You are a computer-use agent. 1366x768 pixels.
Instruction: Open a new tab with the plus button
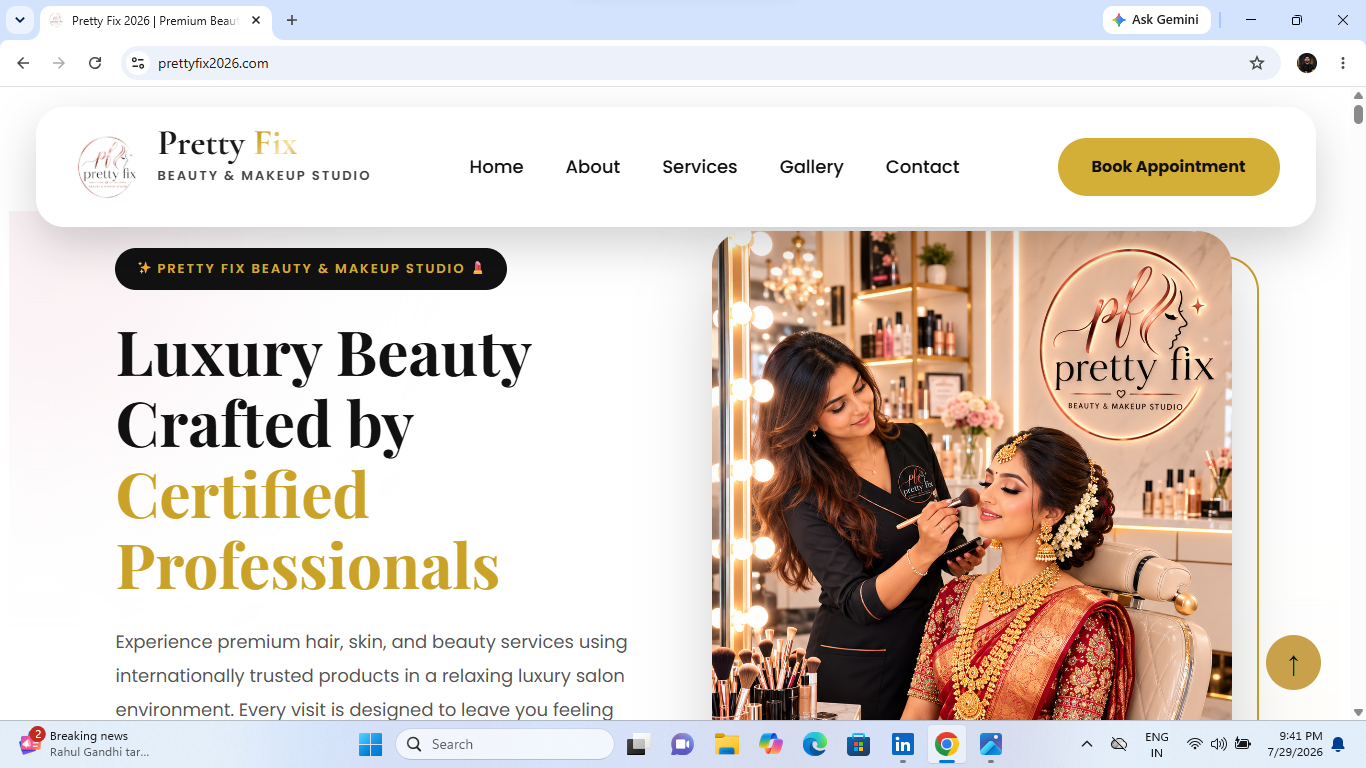pyautogui.click(x=292, y=20)
